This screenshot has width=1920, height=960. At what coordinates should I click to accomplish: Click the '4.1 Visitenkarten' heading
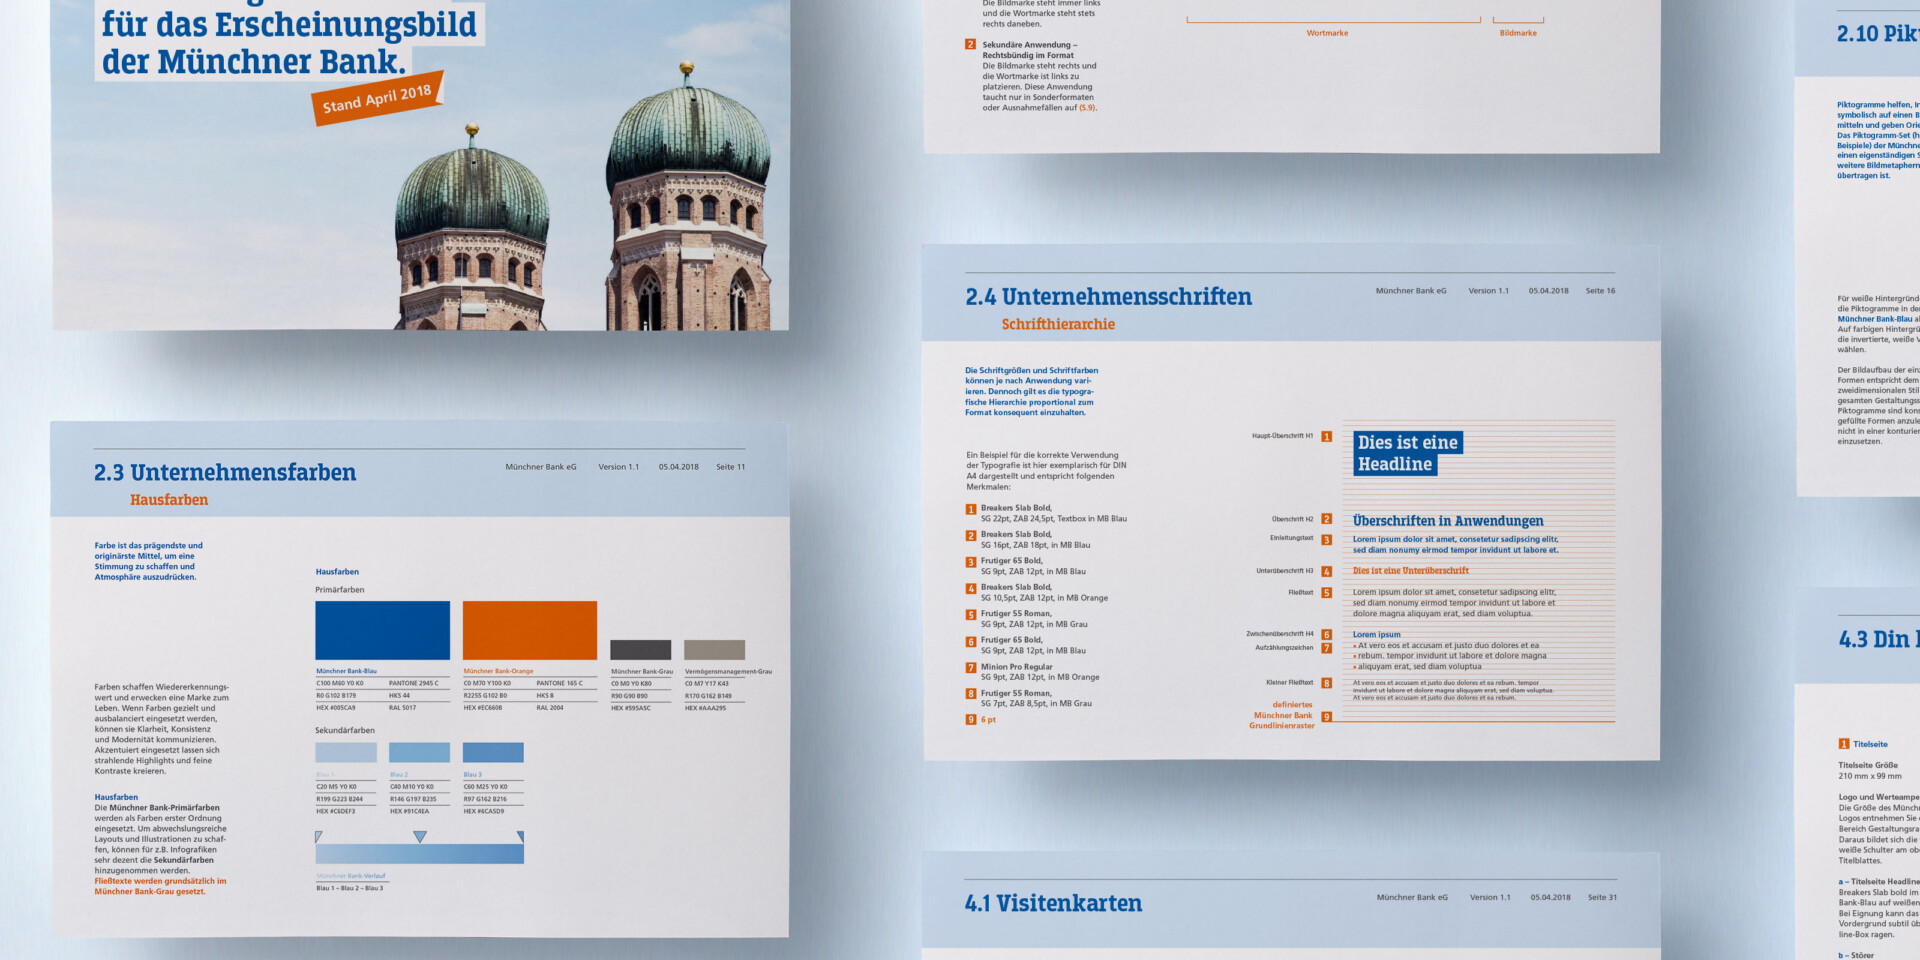(1053, 903)
